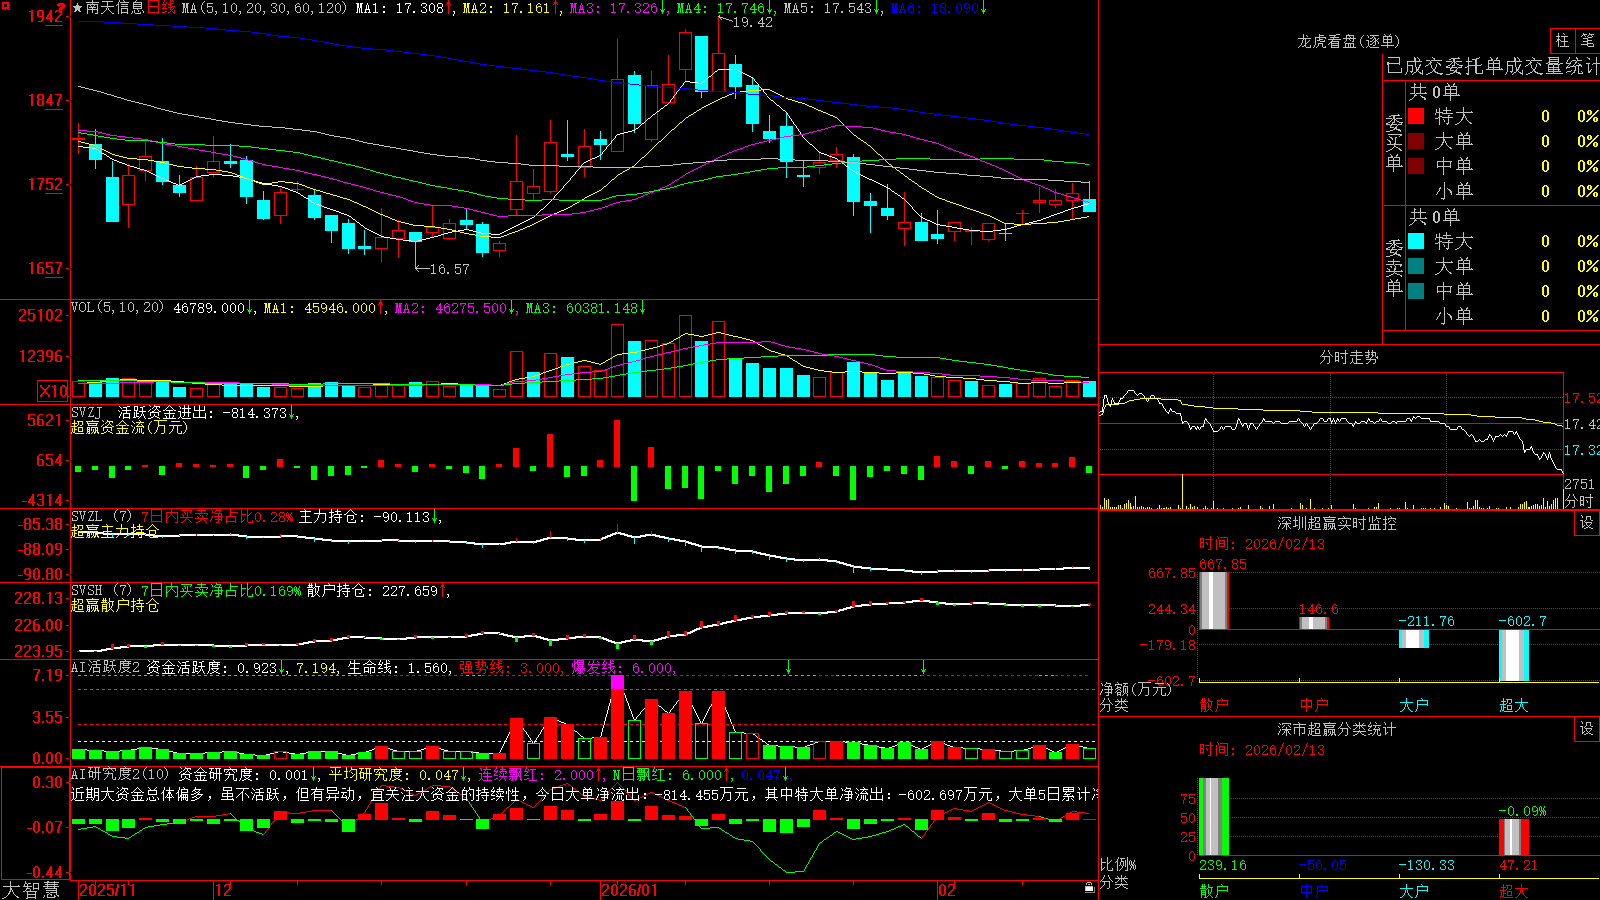Image resolution: width=1600 pixels, height=900 pixels.
Task: Click the 龙虎看盘(逐单) panel title
Action: (1348, 41)
